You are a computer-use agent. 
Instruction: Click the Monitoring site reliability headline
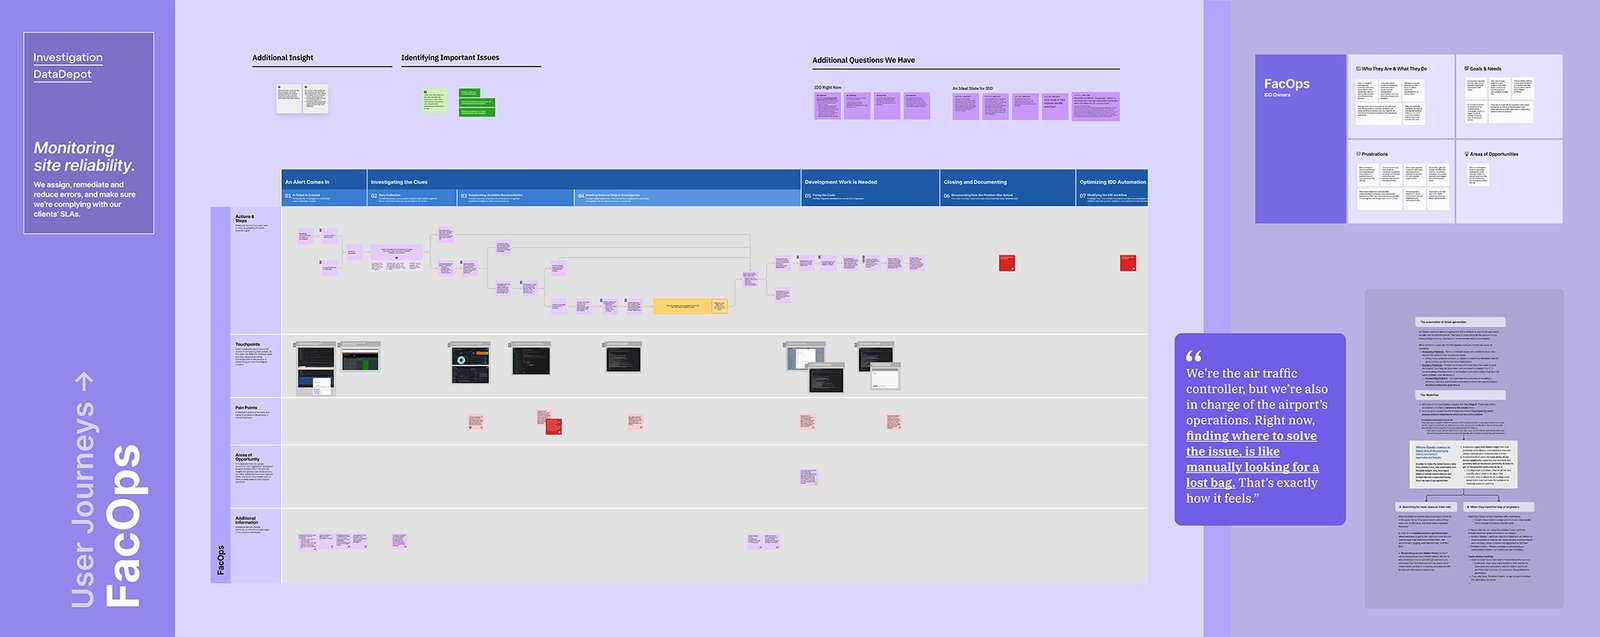[x=84, y=157]
